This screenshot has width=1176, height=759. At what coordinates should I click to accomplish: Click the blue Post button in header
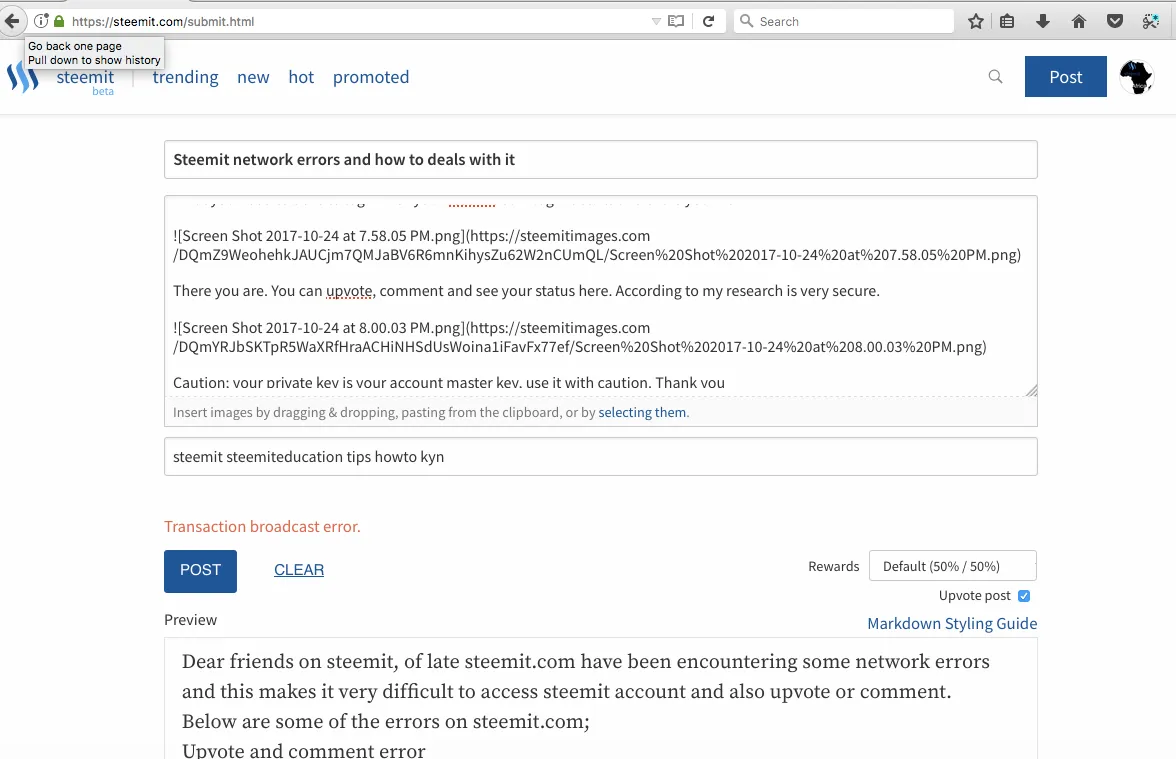[1066, 76]
